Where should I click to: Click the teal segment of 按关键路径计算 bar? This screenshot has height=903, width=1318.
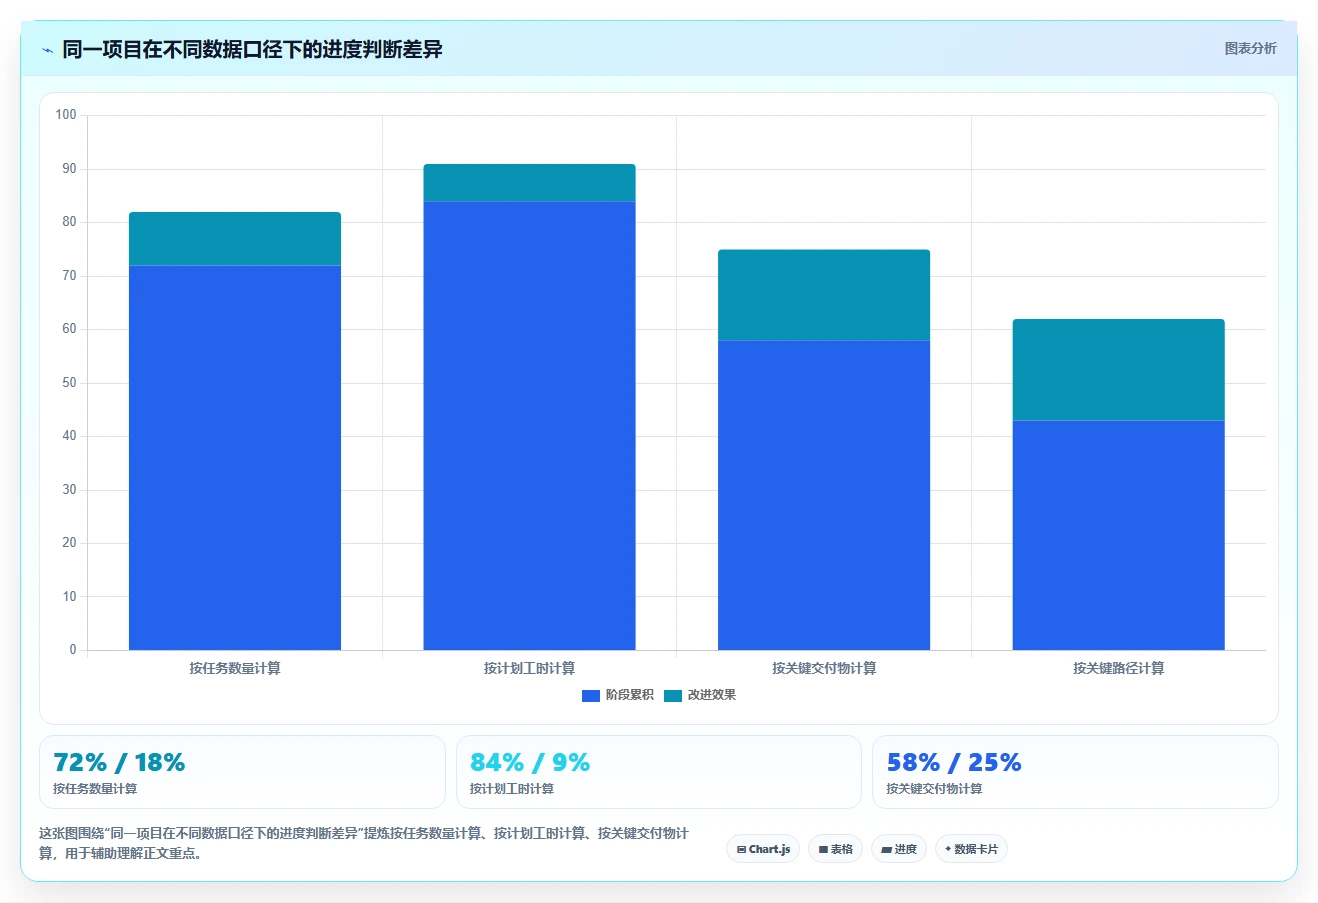[x=1118, y=370]
